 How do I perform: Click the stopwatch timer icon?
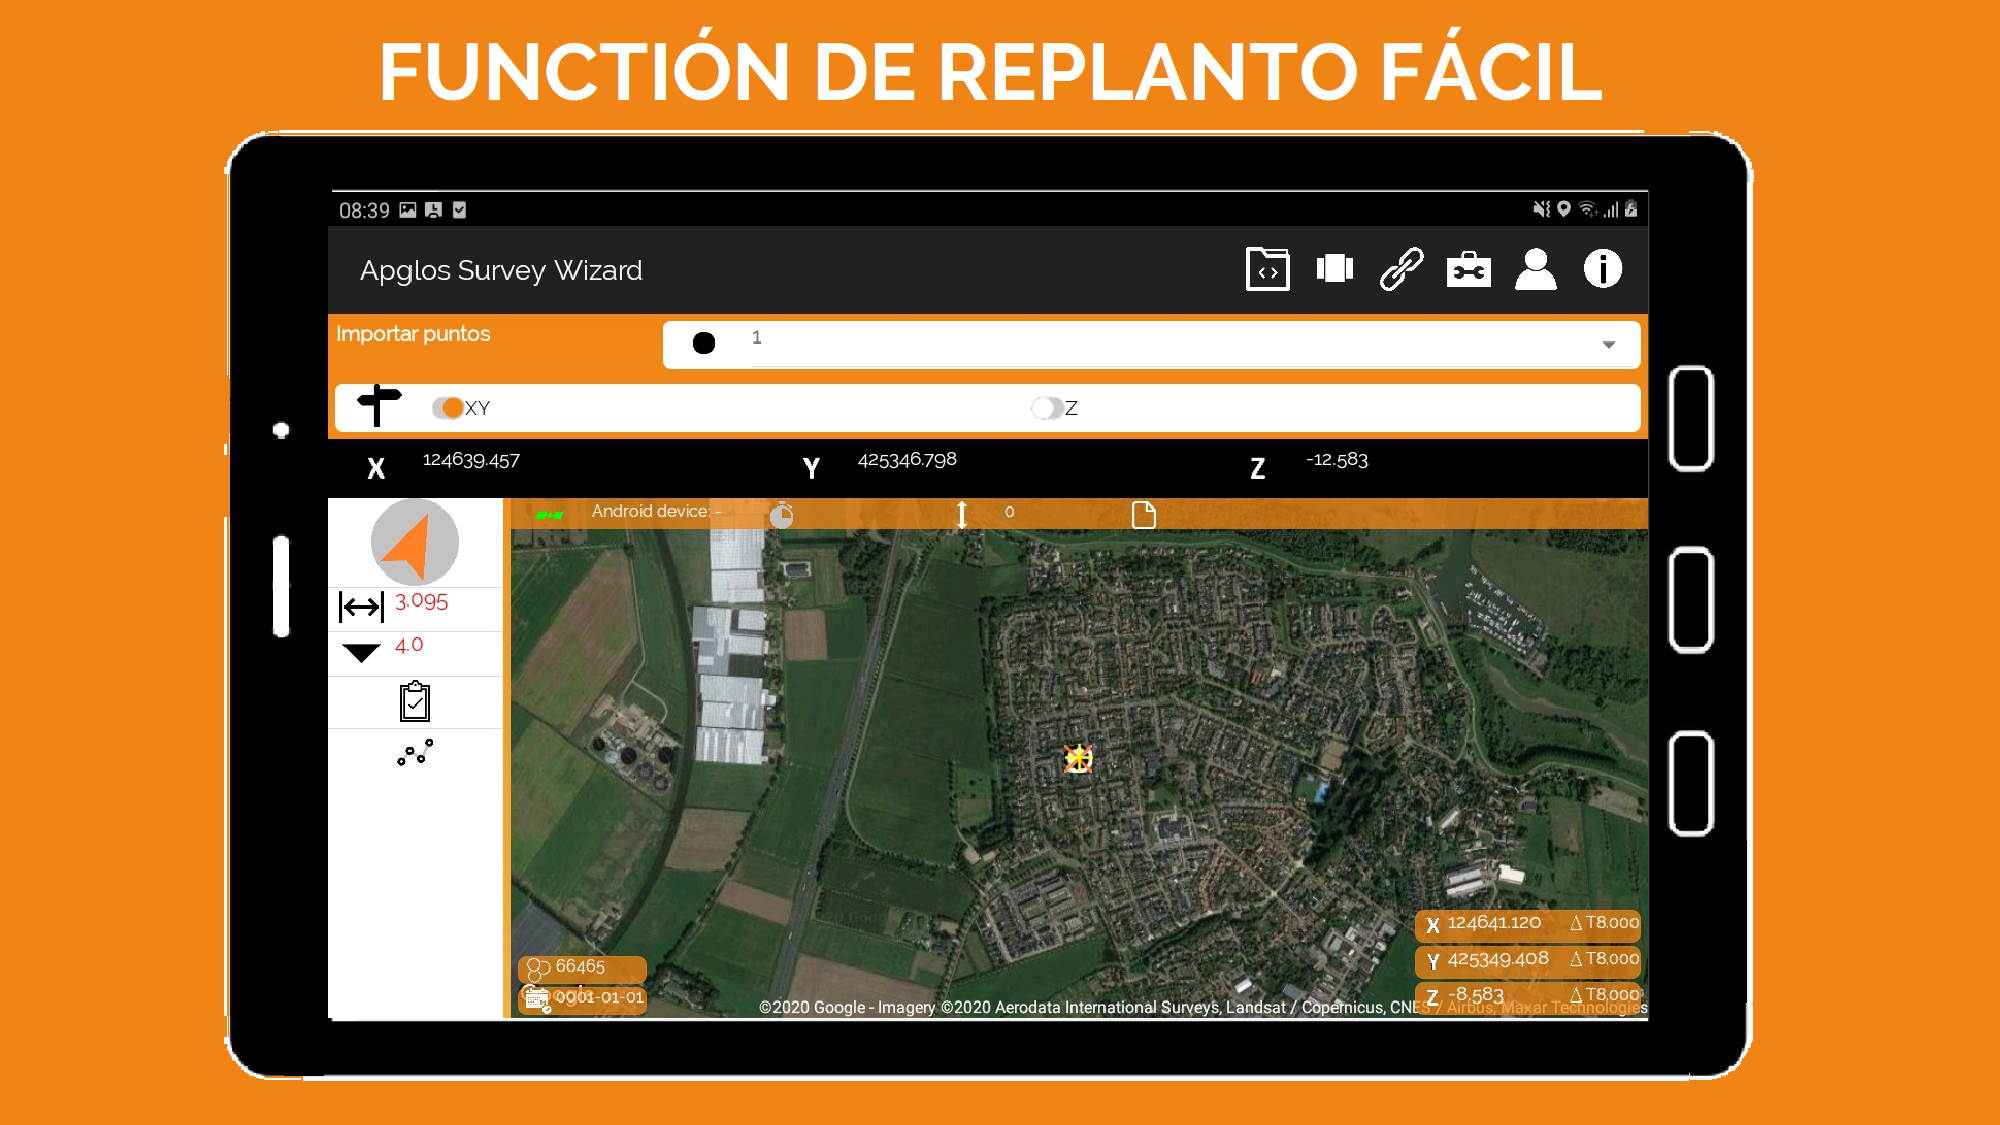click(x=781, y=514)
